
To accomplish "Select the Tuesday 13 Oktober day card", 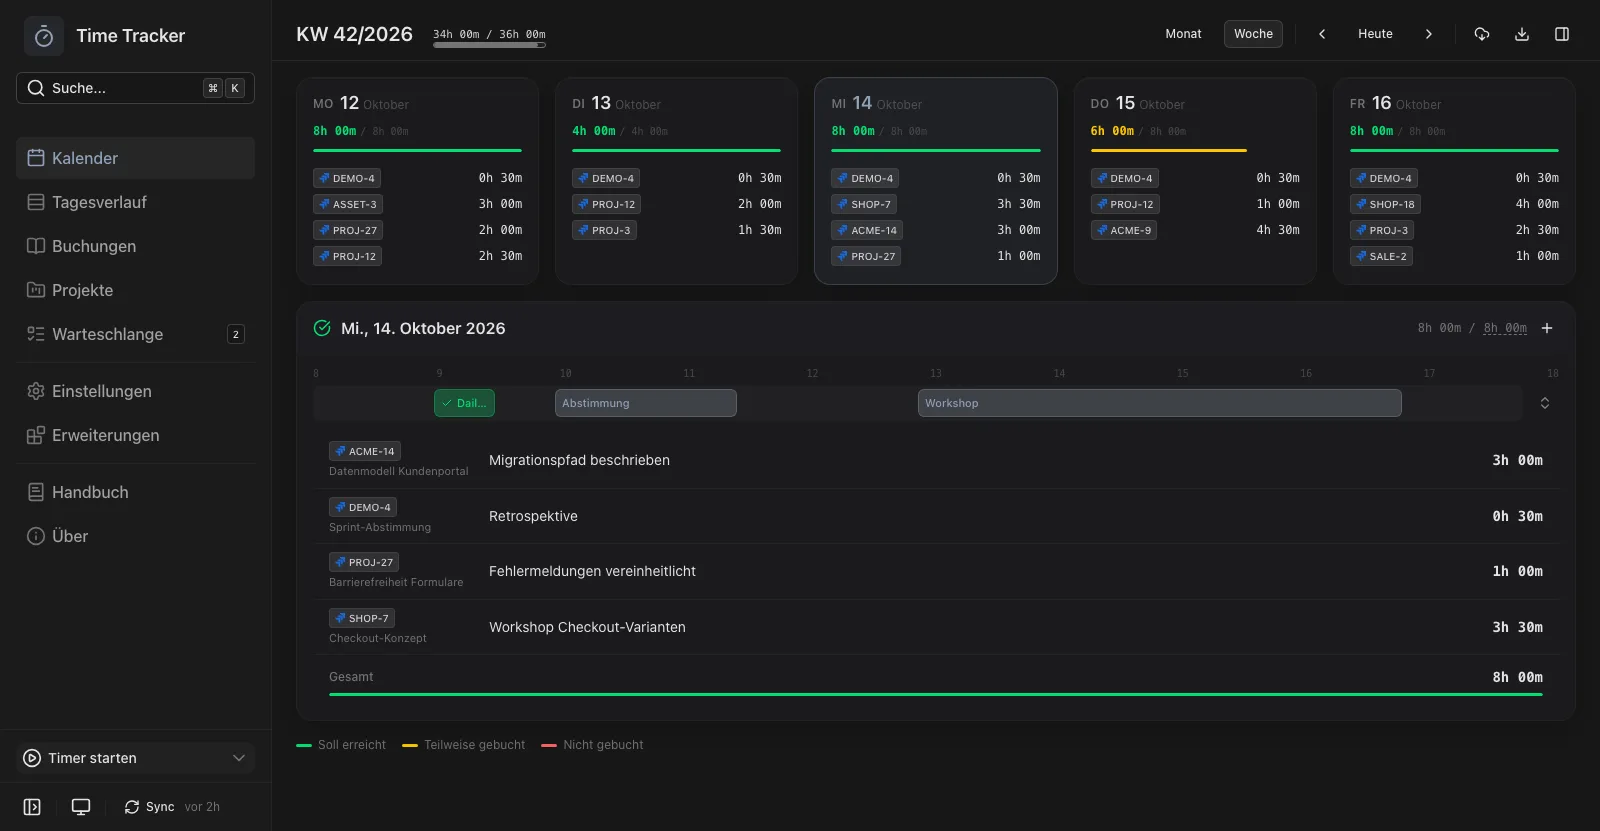I will [x=677, y=181].
